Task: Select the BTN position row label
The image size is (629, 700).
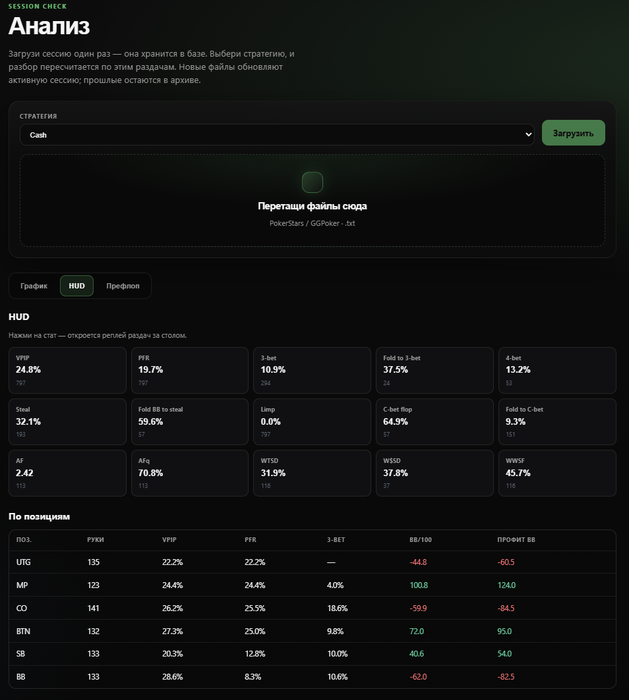Action: [23, 631]
